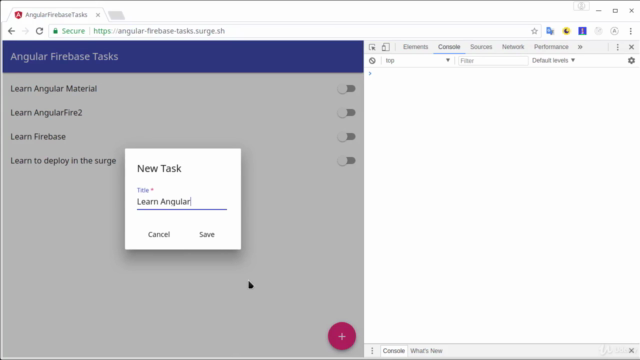Click the Chrome profile user icon
Viewport: 640px width, 360px height.
pos(581,7)
